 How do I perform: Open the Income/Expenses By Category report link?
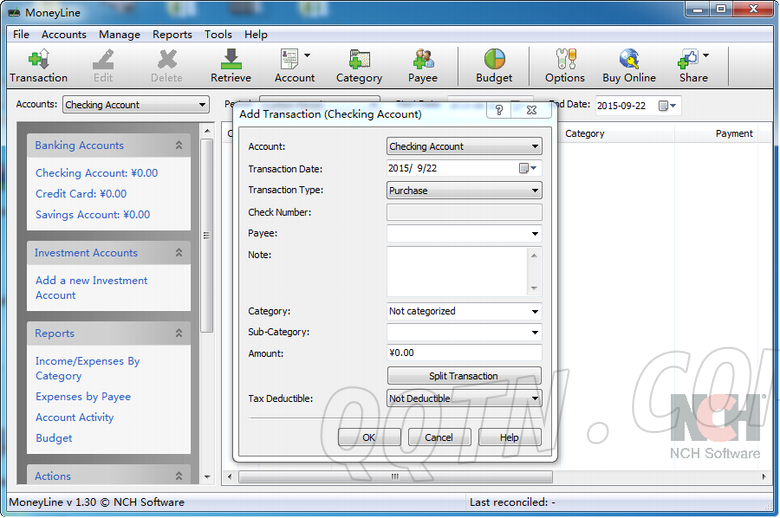pos(87,368)
